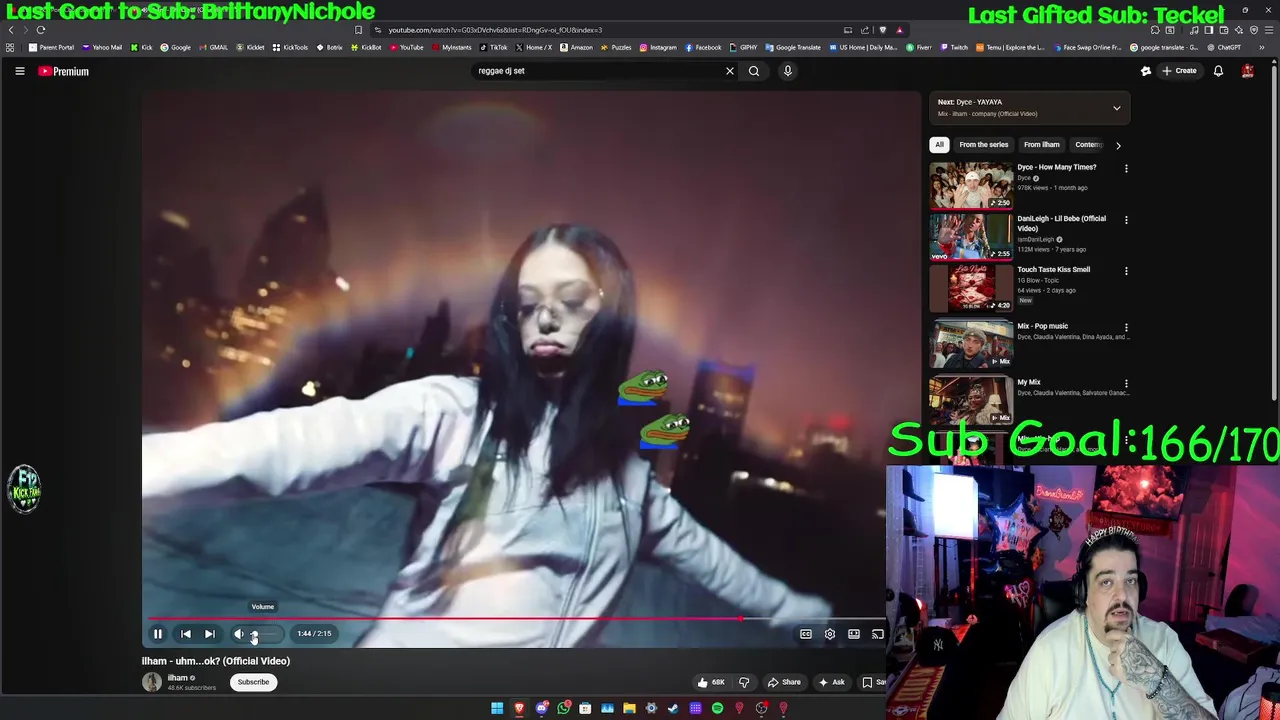This screenshot has width=1280, height=720.
Task: Subscribe to the ilham channel
Action: point(253,682)
